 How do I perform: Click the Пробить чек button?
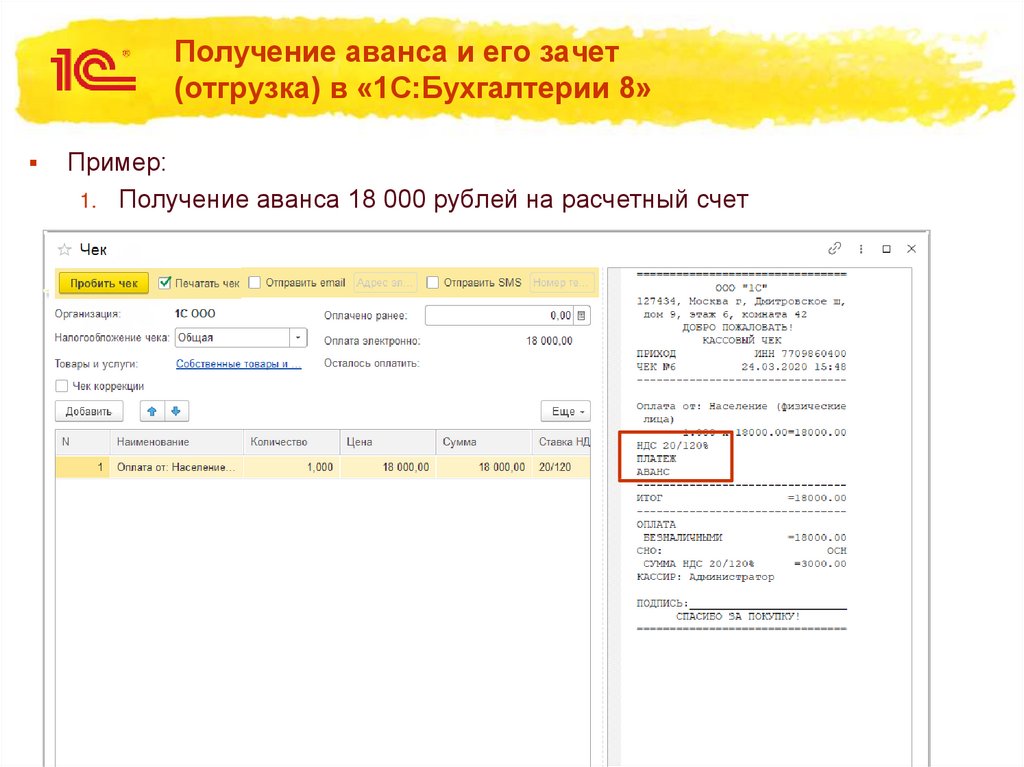click(x=104, y=283)
